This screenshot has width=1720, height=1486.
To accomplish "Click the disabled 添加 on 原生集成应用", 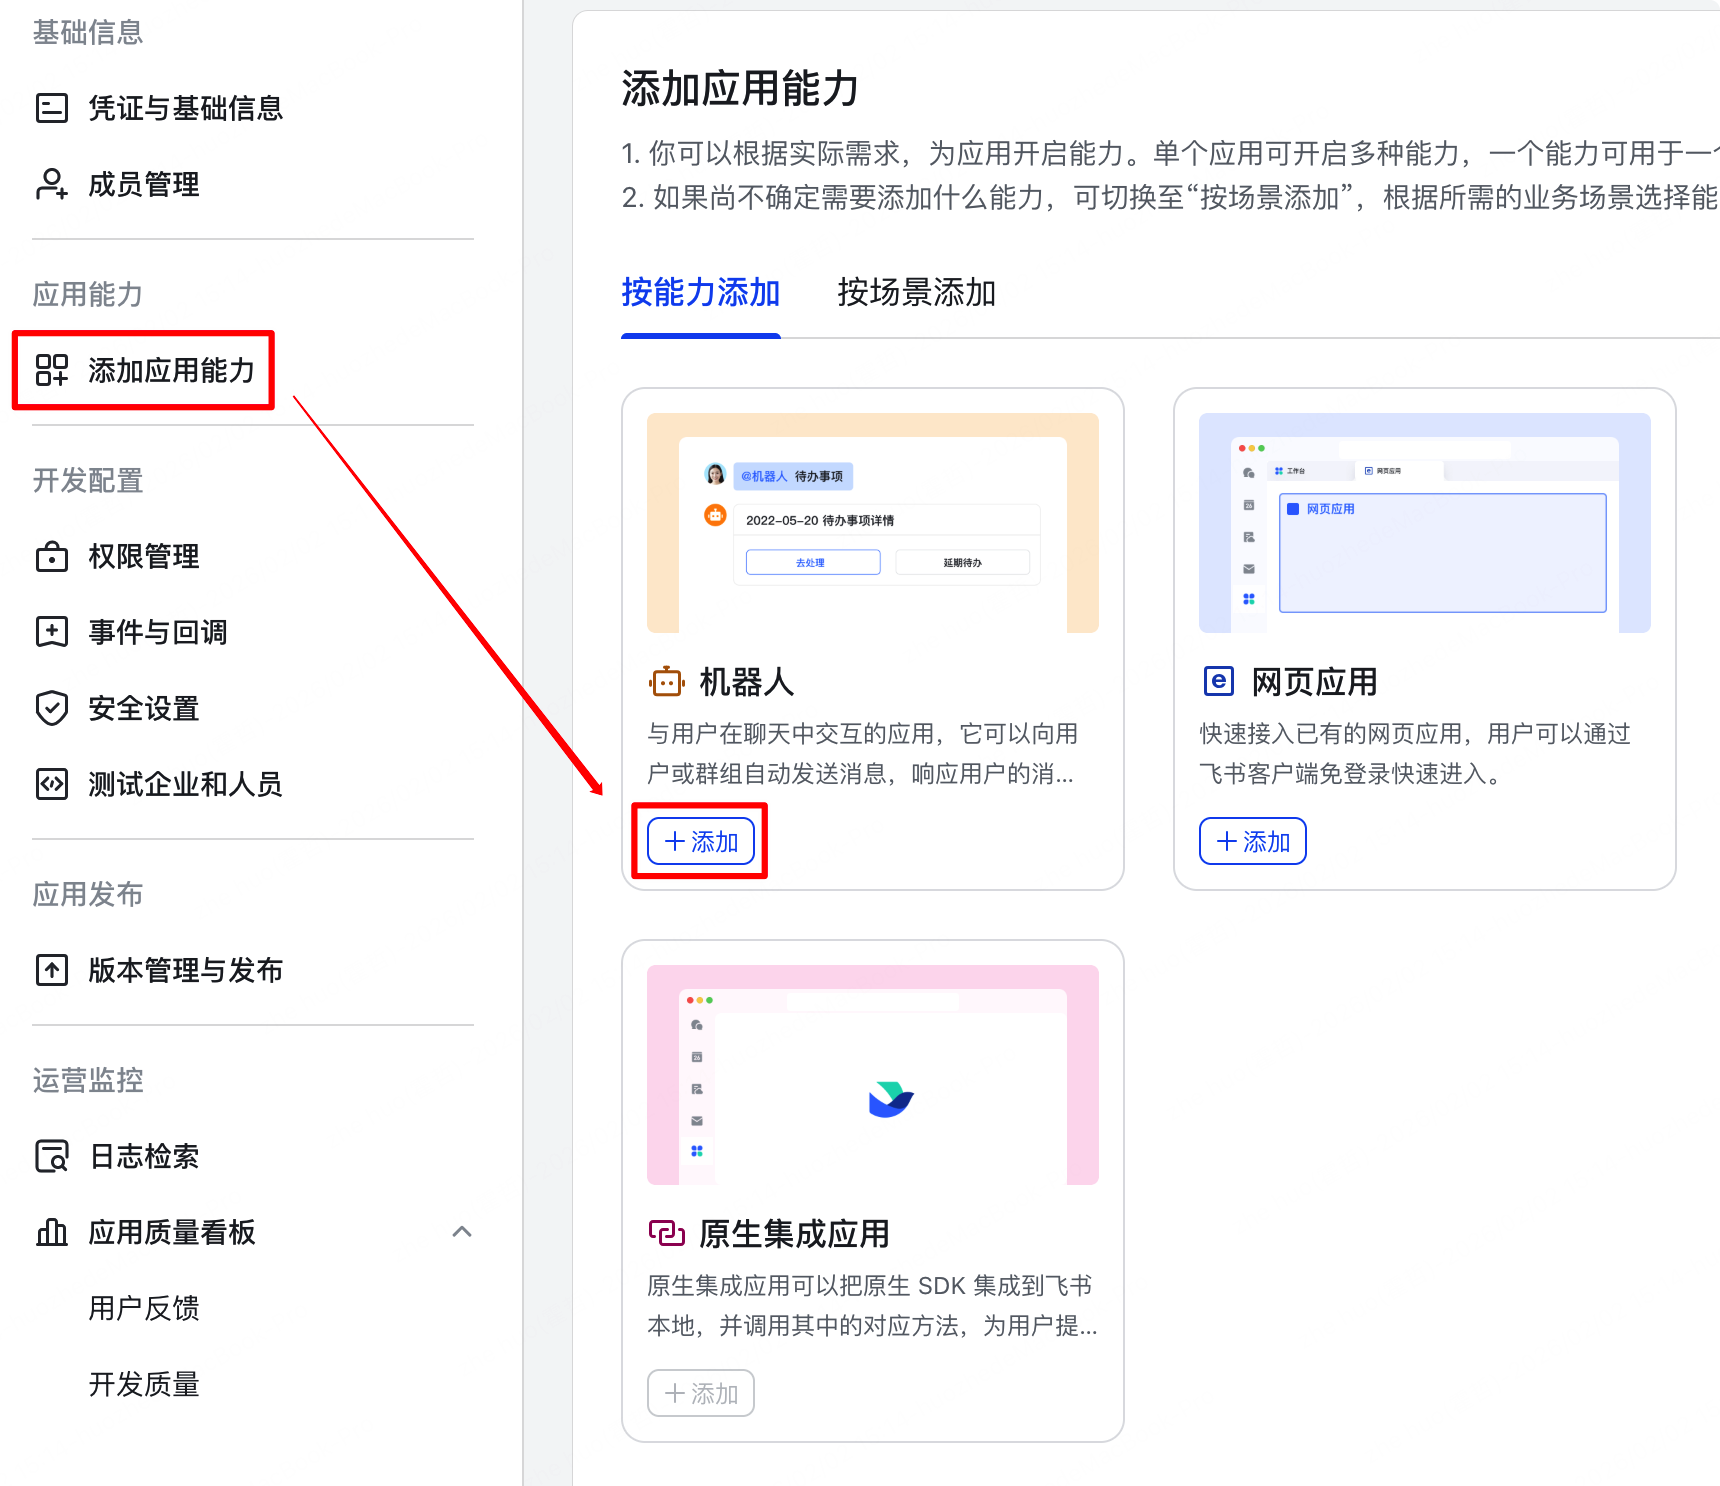I will click(x=701, y=1393).
